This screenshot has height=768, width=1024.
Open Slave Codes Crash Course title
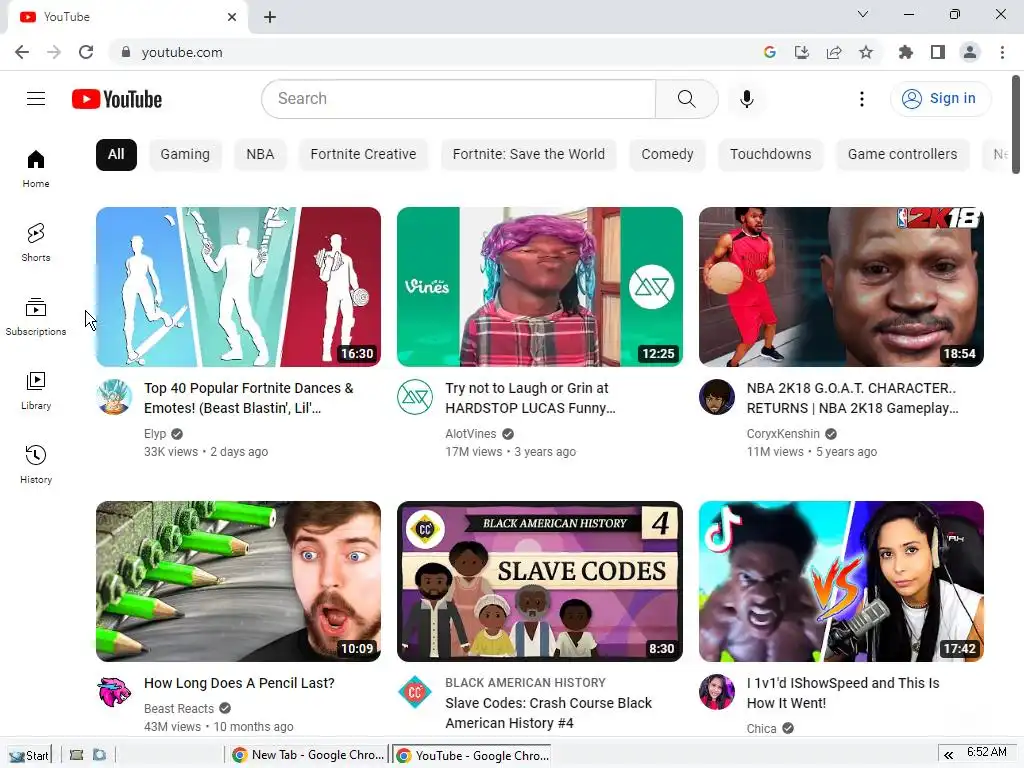[549, 713]
